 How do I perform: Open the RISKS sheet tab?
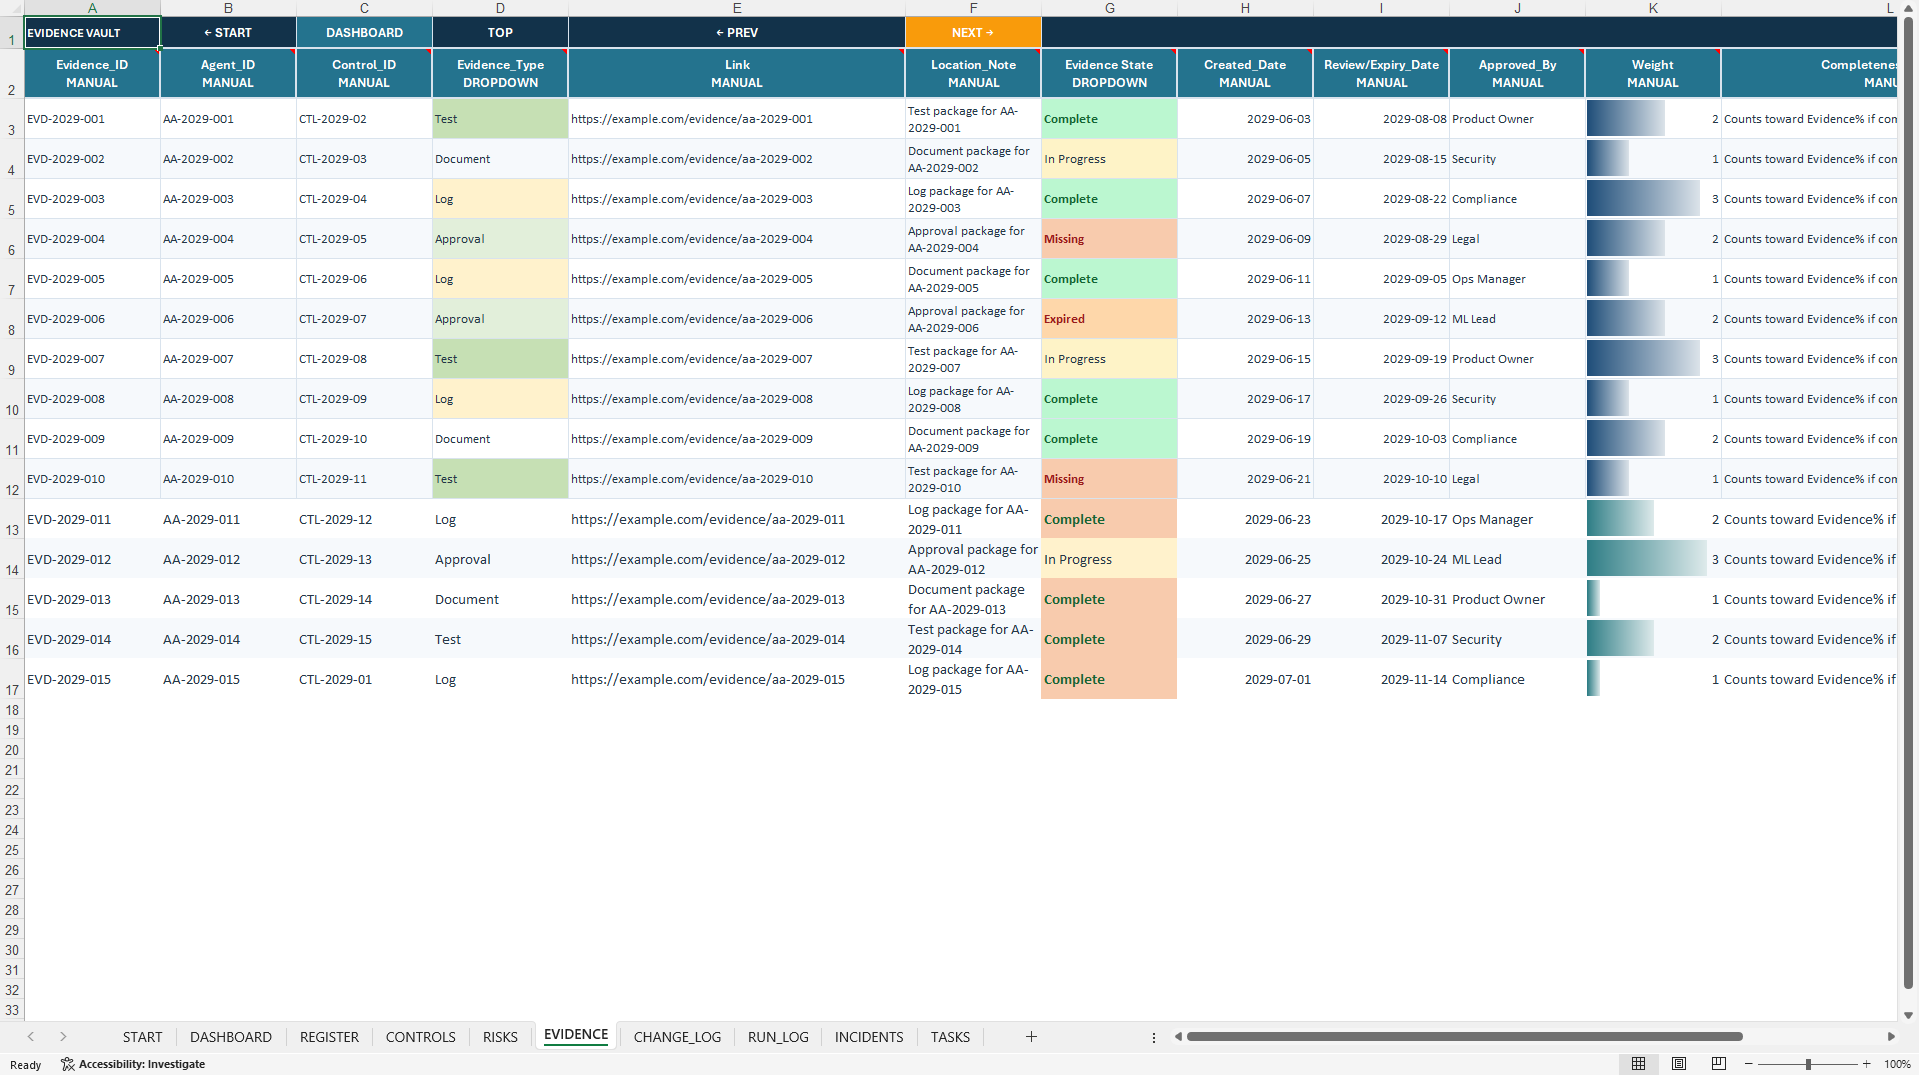point(500,1037)
